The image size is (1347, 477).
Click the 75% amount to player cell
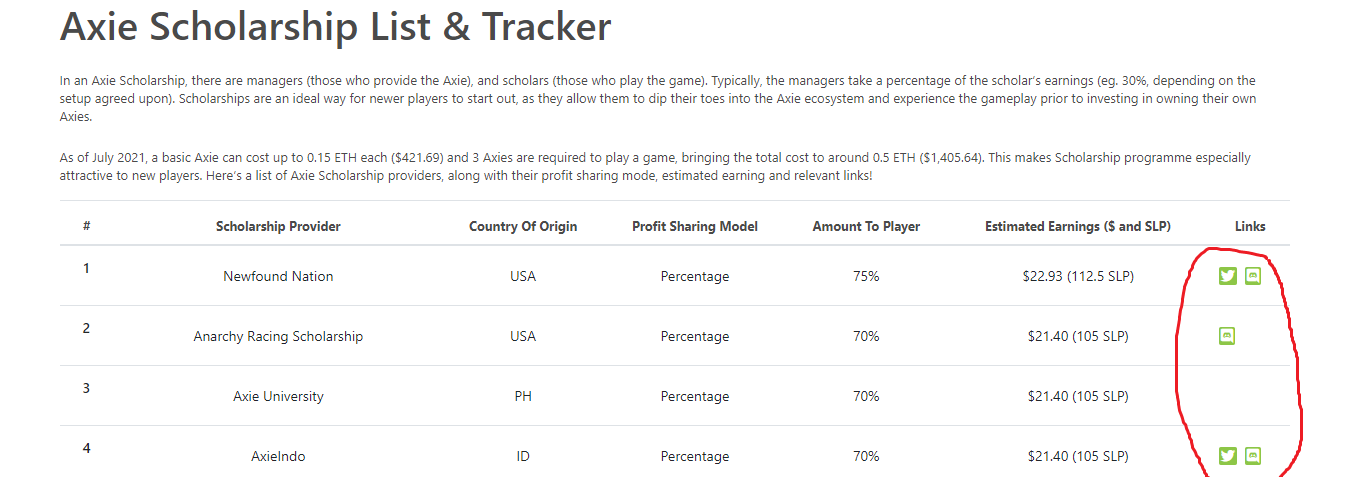866,276
